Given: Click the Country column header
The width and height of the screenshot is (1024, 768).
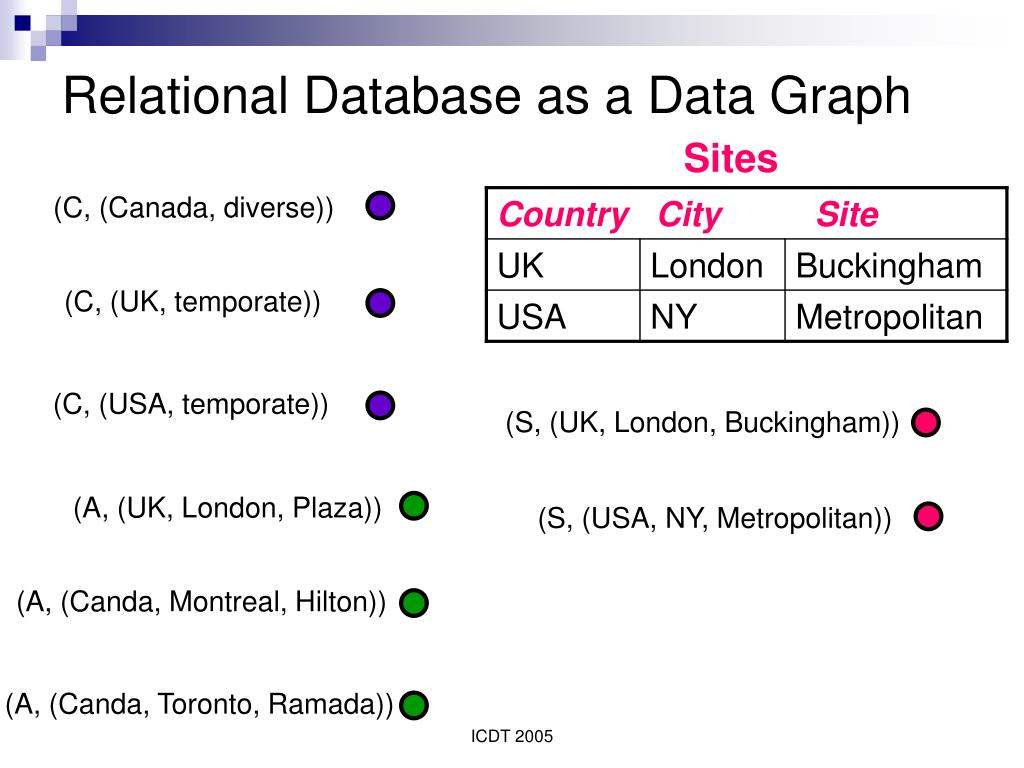Looking at the screenshot, I should coord(564,215).
